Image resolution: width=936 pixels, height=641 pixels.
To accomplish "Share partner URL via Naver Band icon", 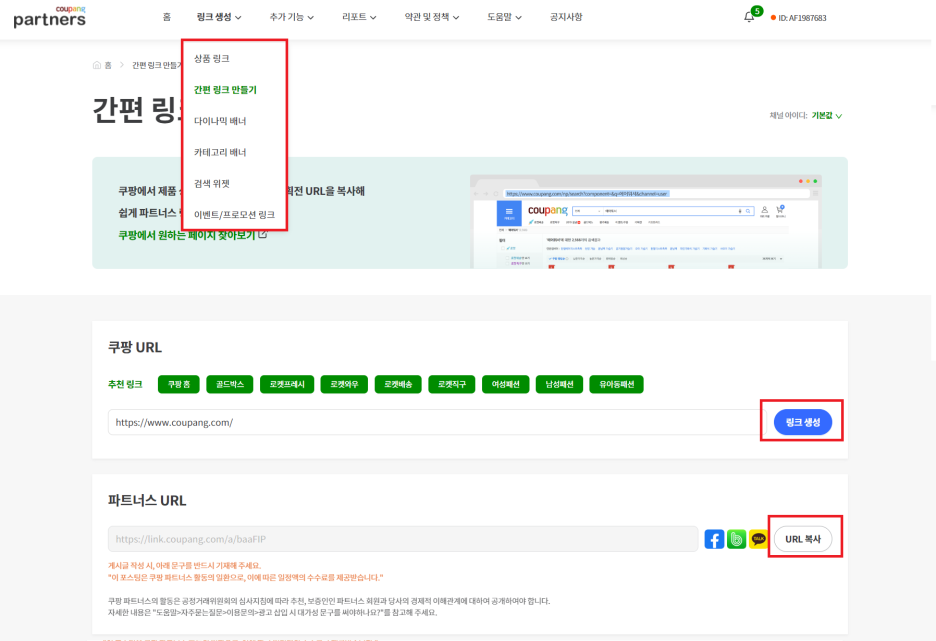I will (737, 539).
